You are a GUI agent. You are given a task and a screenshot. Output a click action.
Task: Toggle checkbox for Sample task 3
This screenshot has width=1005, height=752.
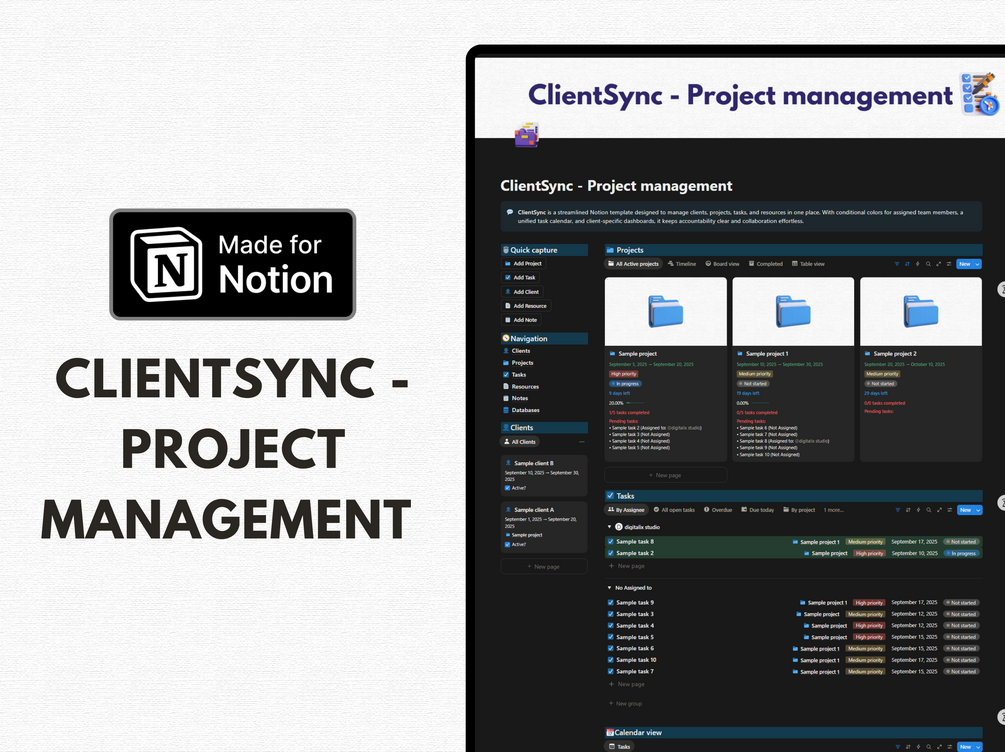(611, 614)
